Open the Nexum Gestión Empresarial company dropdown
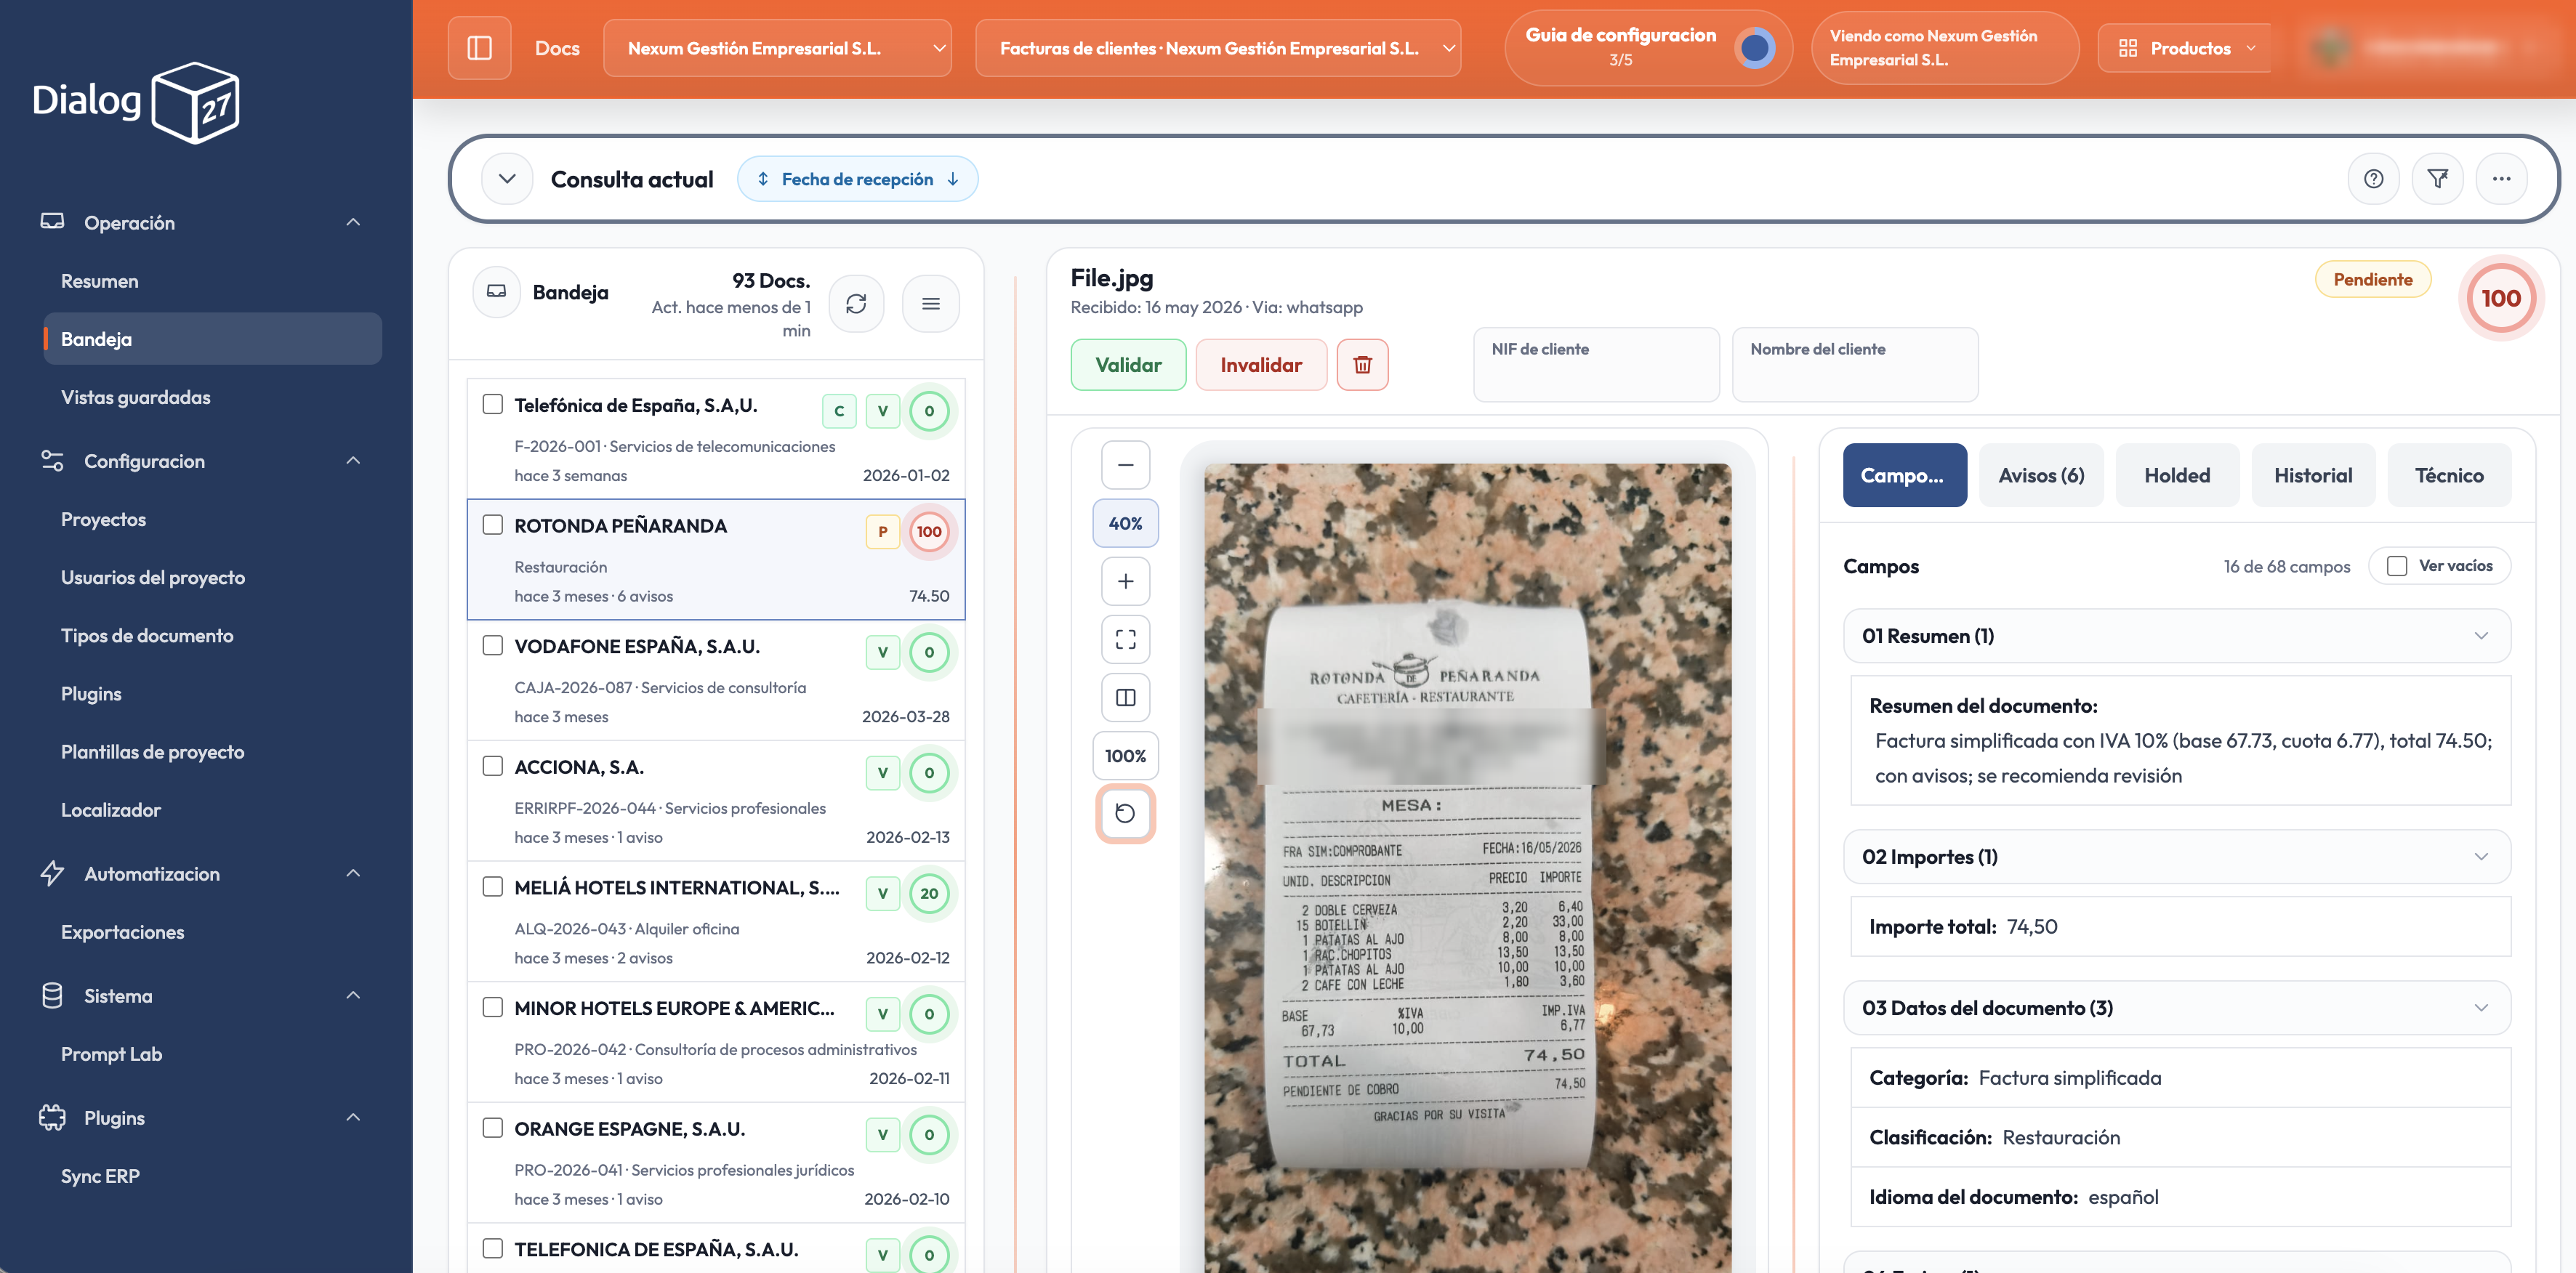Screen dimensions: 2576x1273 pyautogui.click(x=777, y=48)
